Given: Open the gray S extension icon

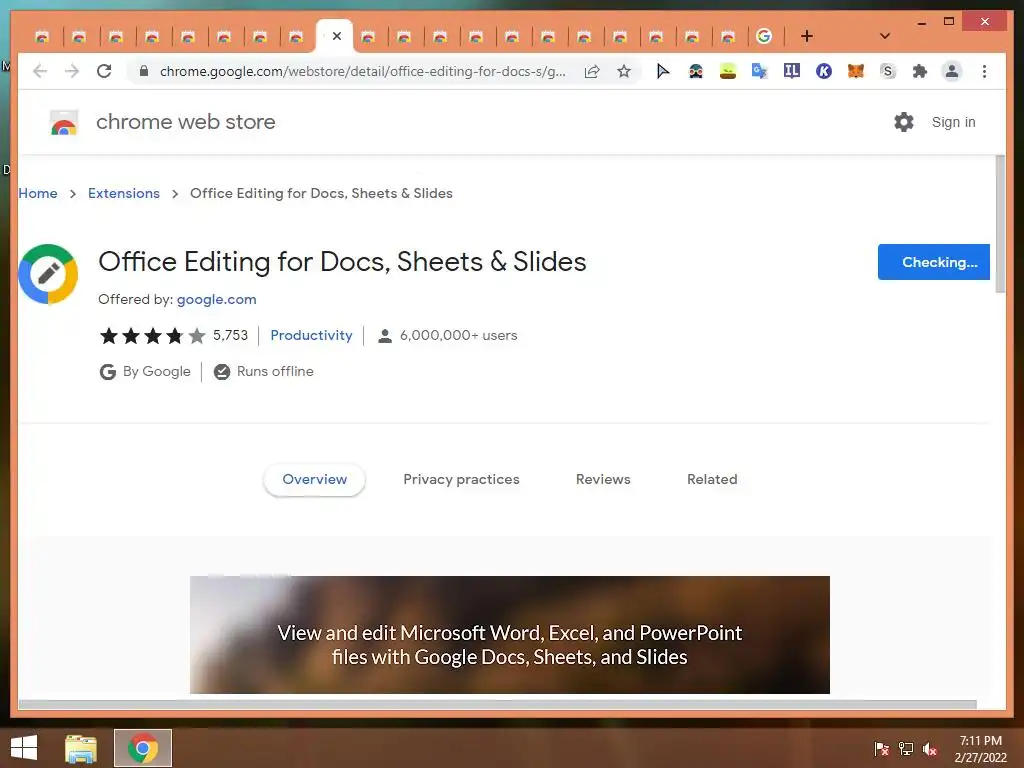Looking at the screenshot, I should (x=888, y=71).
